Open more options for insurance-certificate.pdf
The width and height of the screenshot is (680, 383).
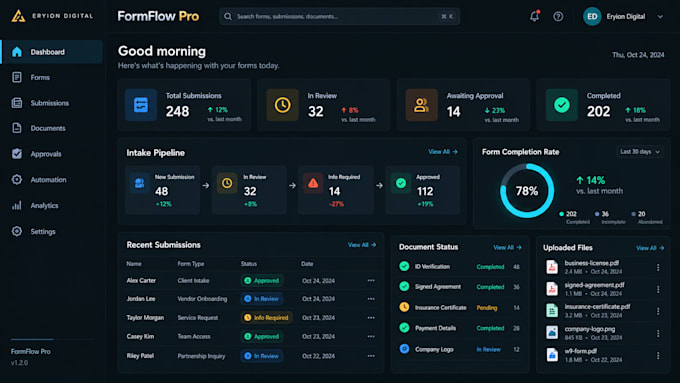658,311
